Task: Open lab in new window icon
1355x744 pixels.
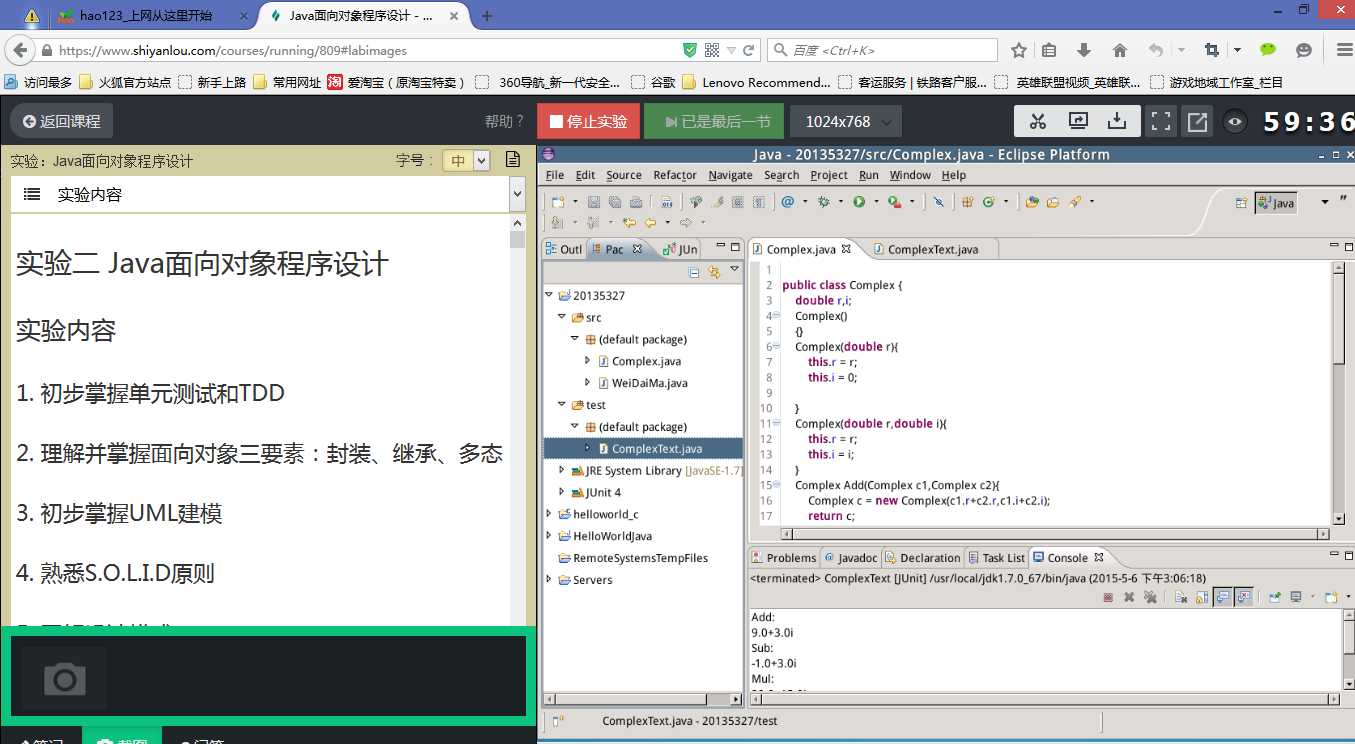Action: click(x=1196, y=121)
